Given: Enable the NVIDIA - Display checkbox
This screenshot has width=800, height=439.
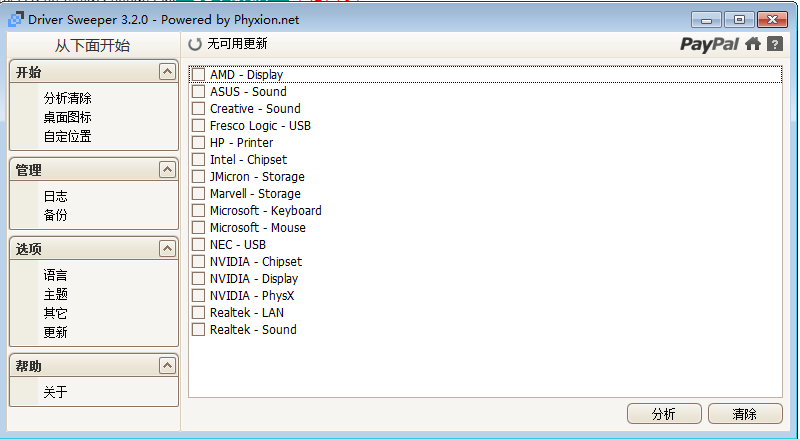Looking at the screenshot, I should pos(198,279).
